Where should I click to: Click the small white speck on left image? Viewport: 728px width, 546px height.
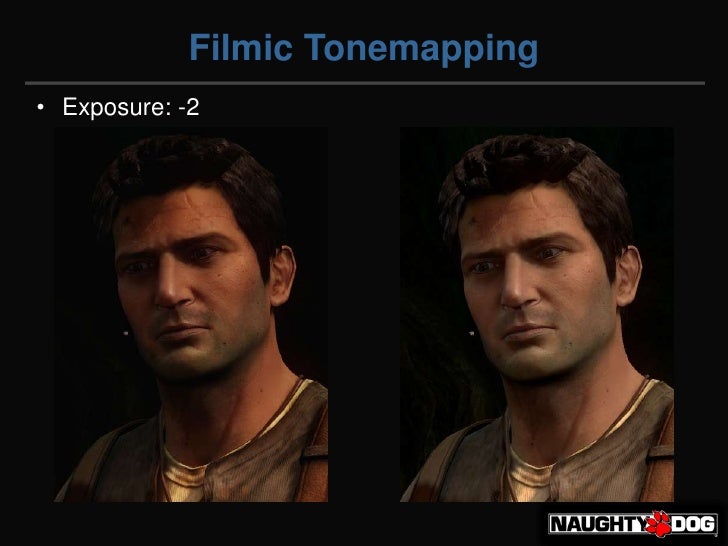[x=125, y=333]
